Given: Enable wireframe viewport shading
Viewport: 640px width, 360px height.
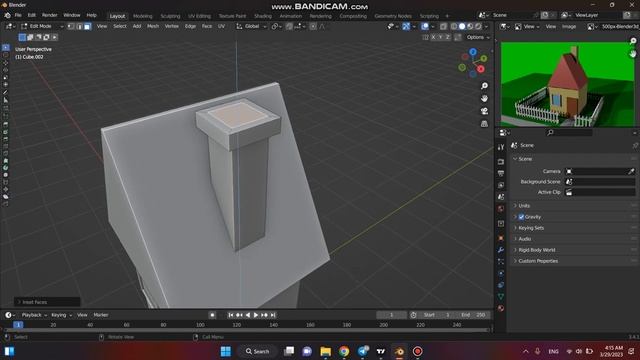Looking at the screenshot, I should click(x=454, y=27).
